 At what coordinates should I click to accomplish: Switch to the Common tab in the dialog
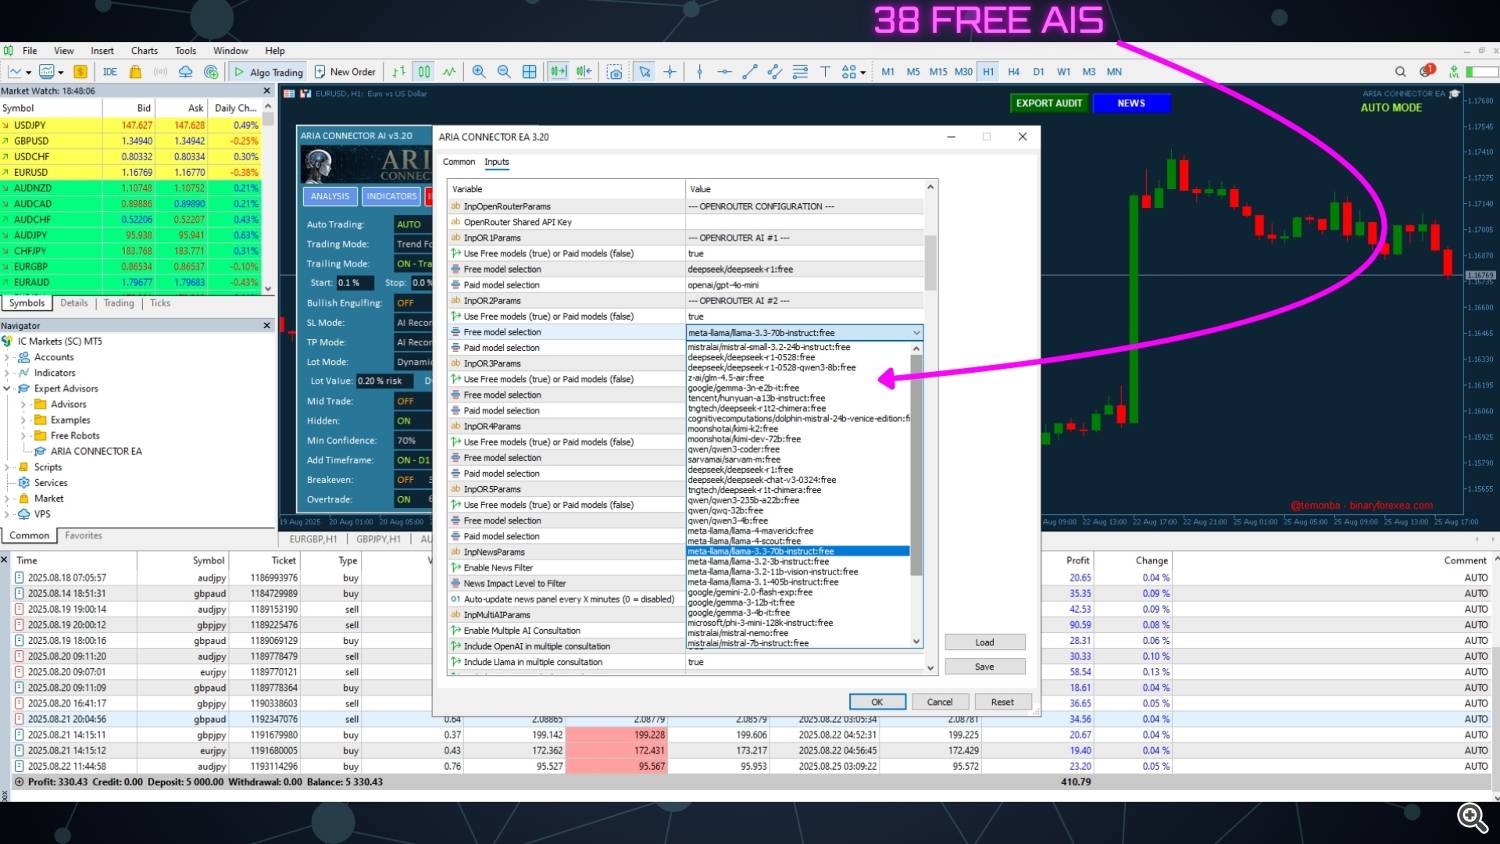point(459,162)
